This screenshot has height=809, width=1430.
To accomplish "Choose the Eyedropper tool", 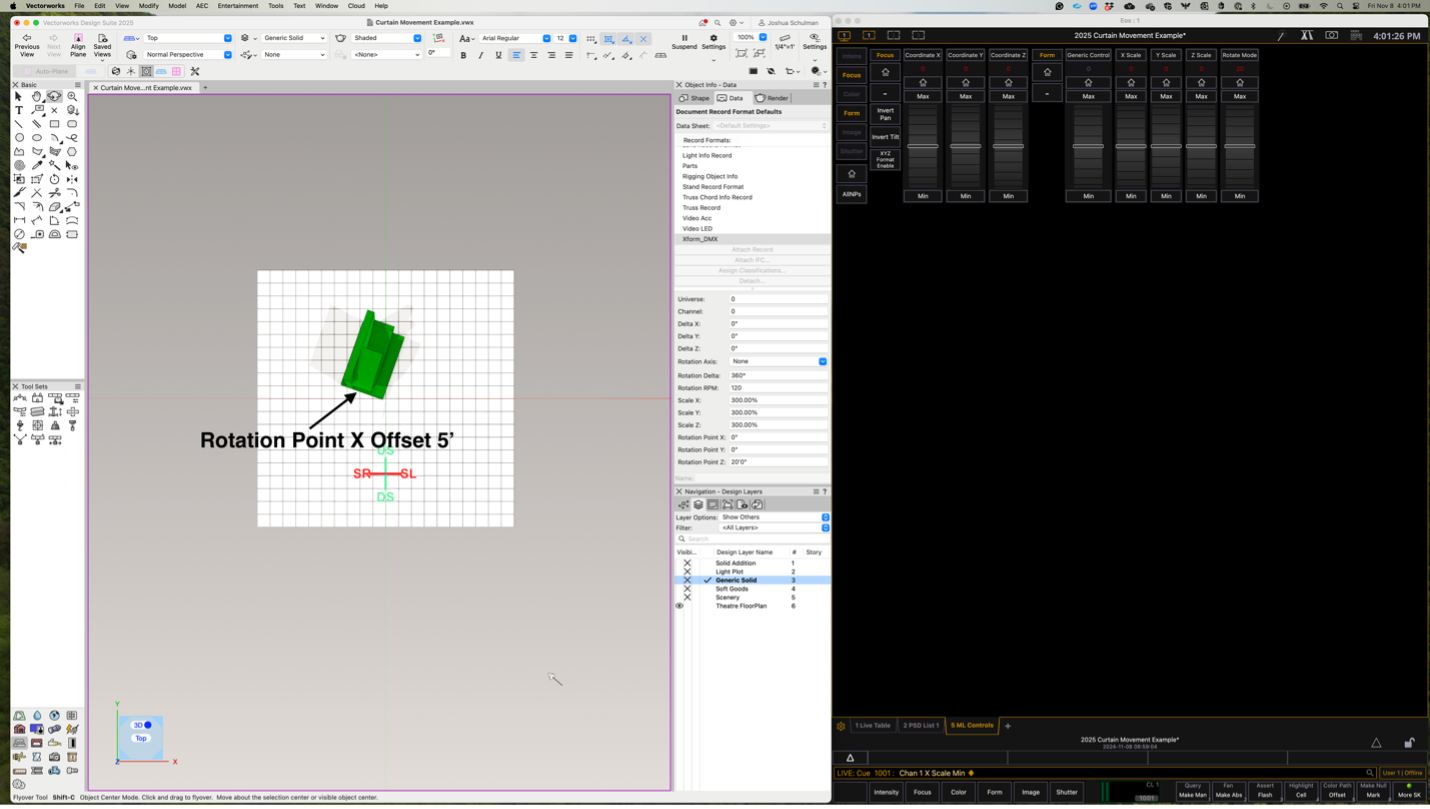I will point(37,165).
